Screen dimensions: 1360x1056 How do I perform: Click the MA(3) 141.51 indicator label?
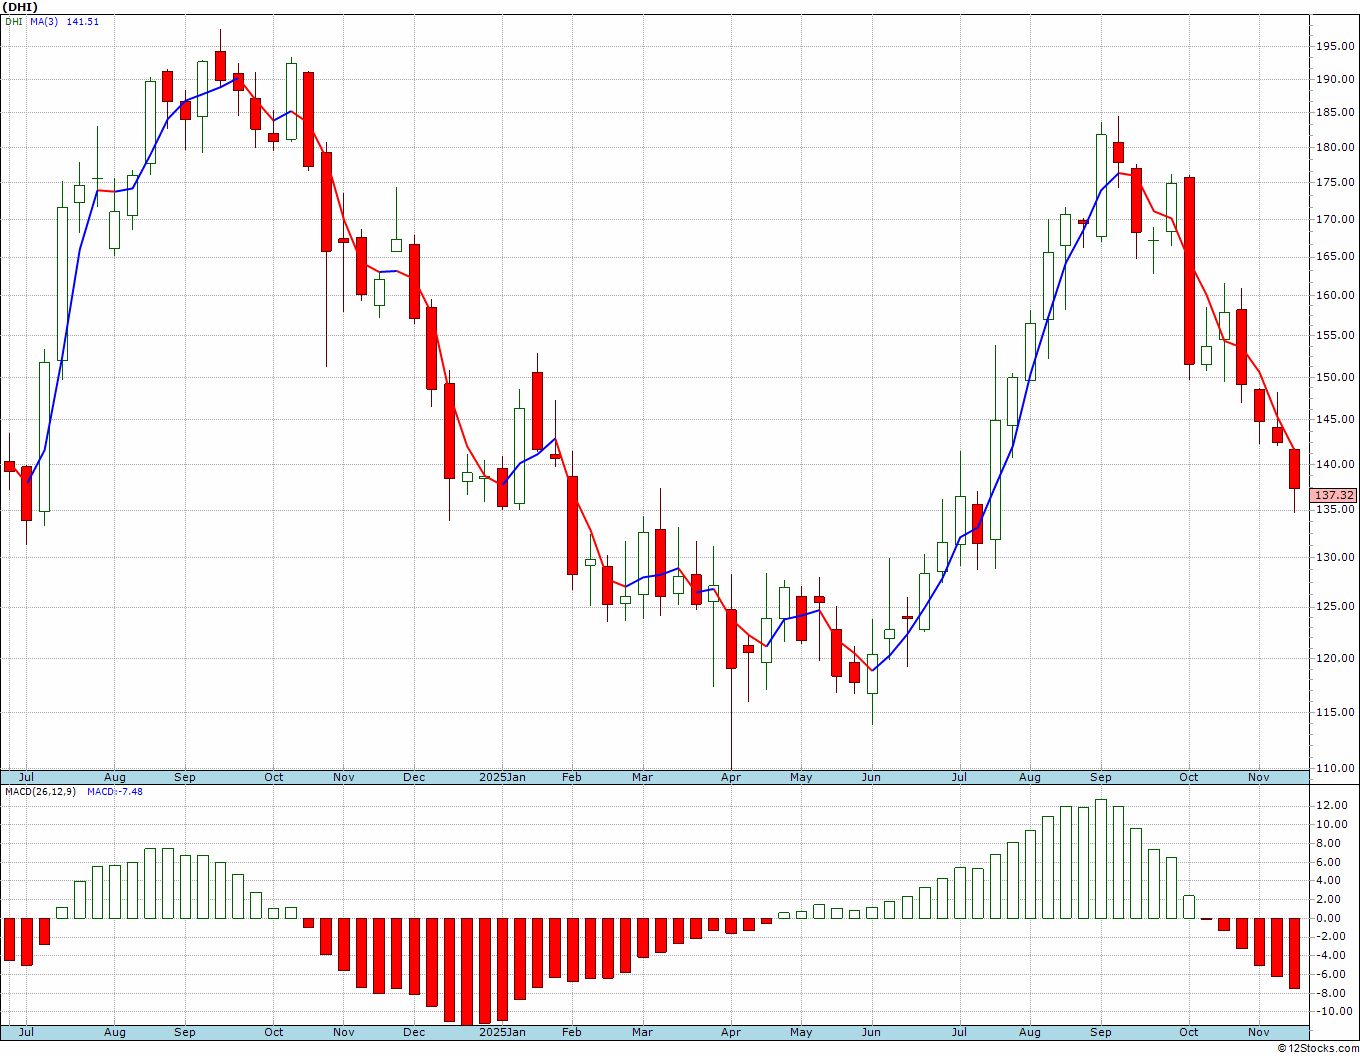tap(64, 21)
